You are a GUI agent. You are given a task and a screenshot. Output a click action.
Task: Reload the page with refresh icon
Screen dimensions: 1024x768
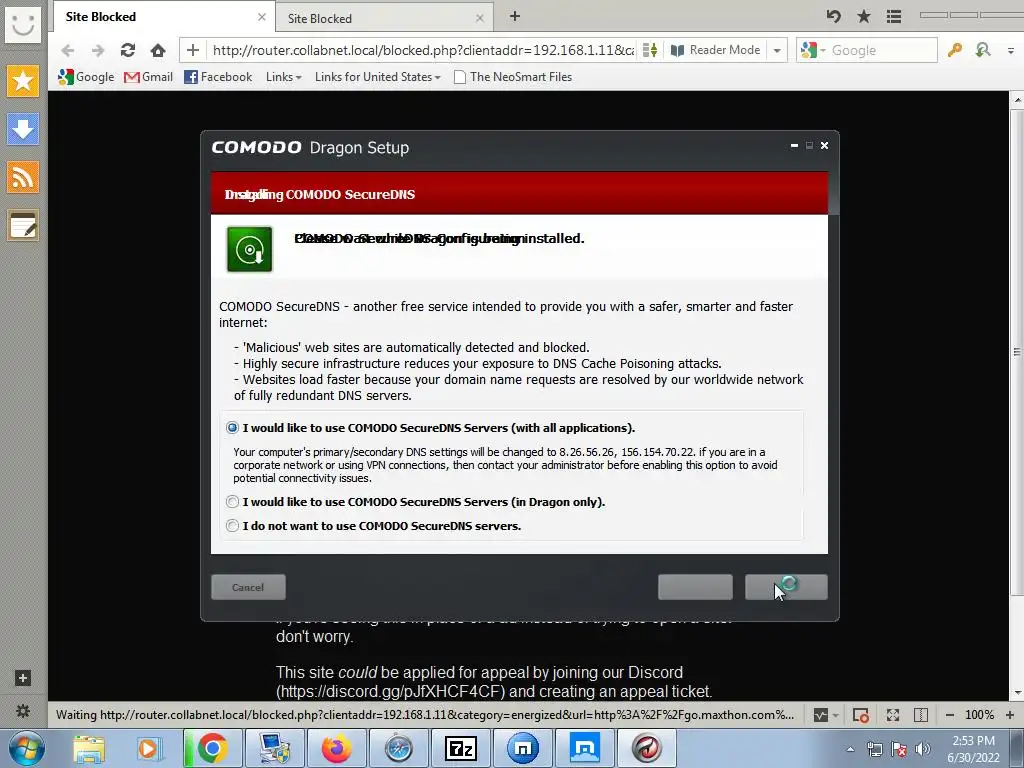(x=128, y=50)
